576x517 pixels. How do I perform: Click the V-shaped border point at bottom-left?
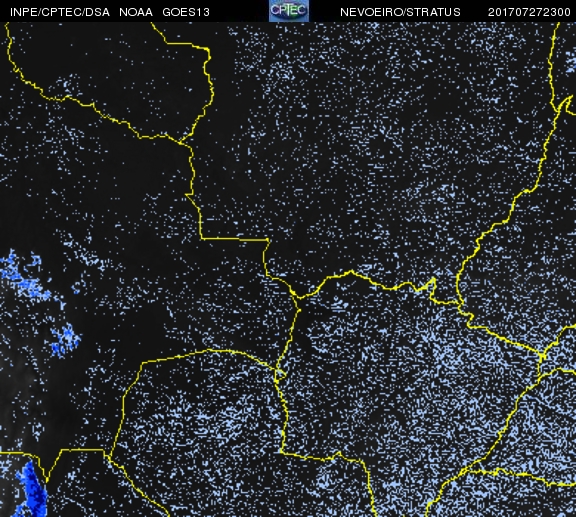coord(47,480)
